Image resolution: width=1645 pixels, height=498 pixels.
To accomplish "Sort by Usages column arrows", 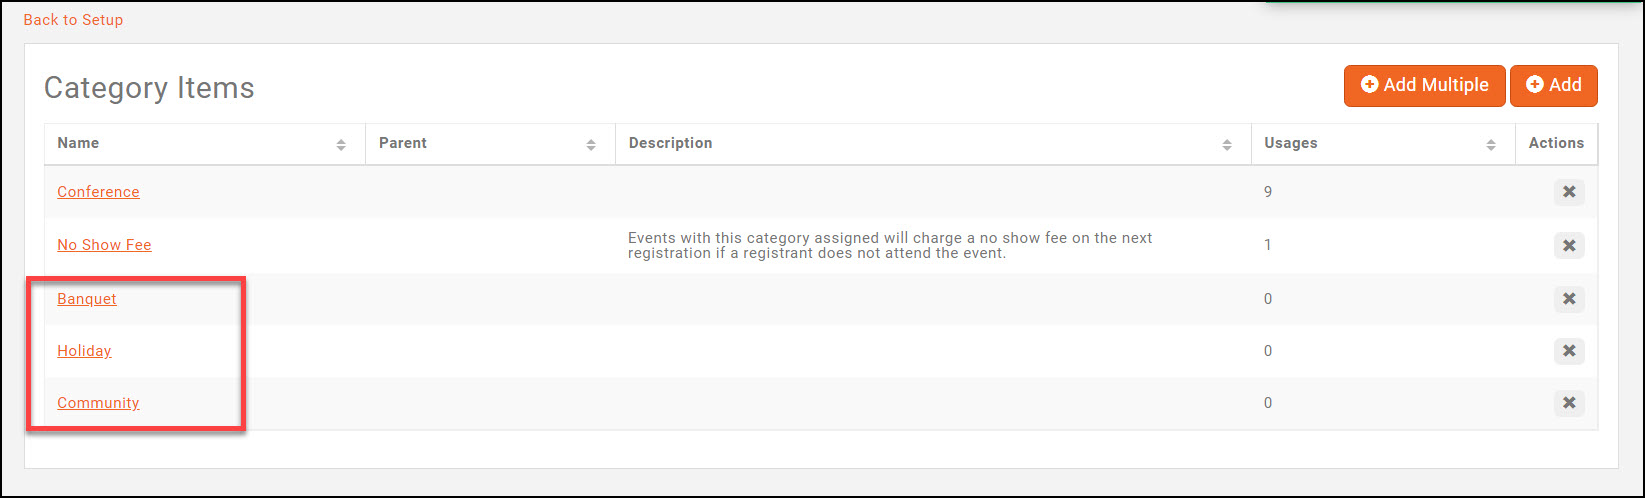I will tap(1491, 144).
